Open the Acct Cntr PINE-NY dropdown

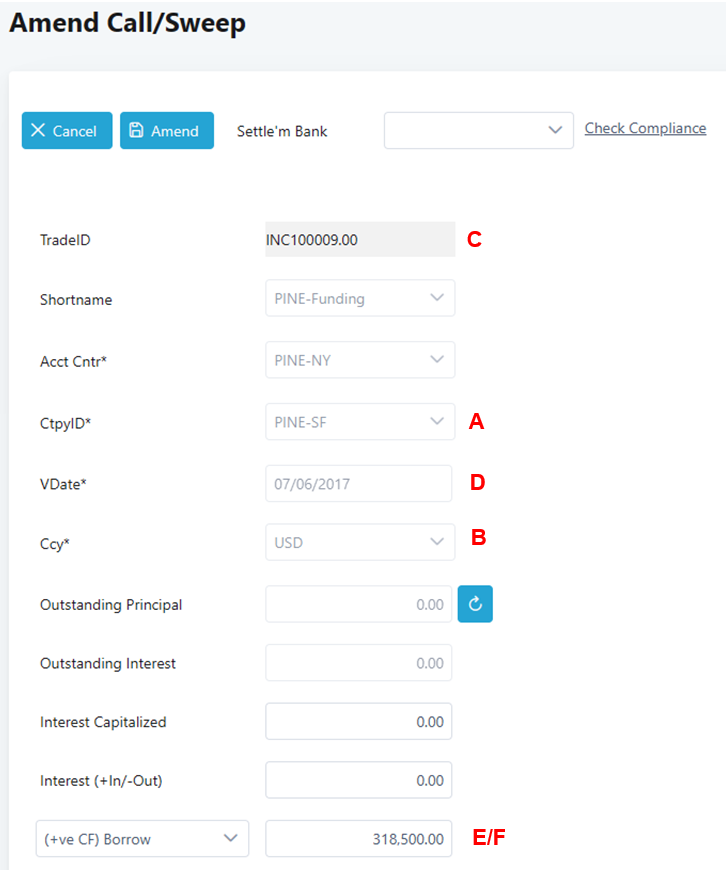pyautogui.click(x=360, y=360)
